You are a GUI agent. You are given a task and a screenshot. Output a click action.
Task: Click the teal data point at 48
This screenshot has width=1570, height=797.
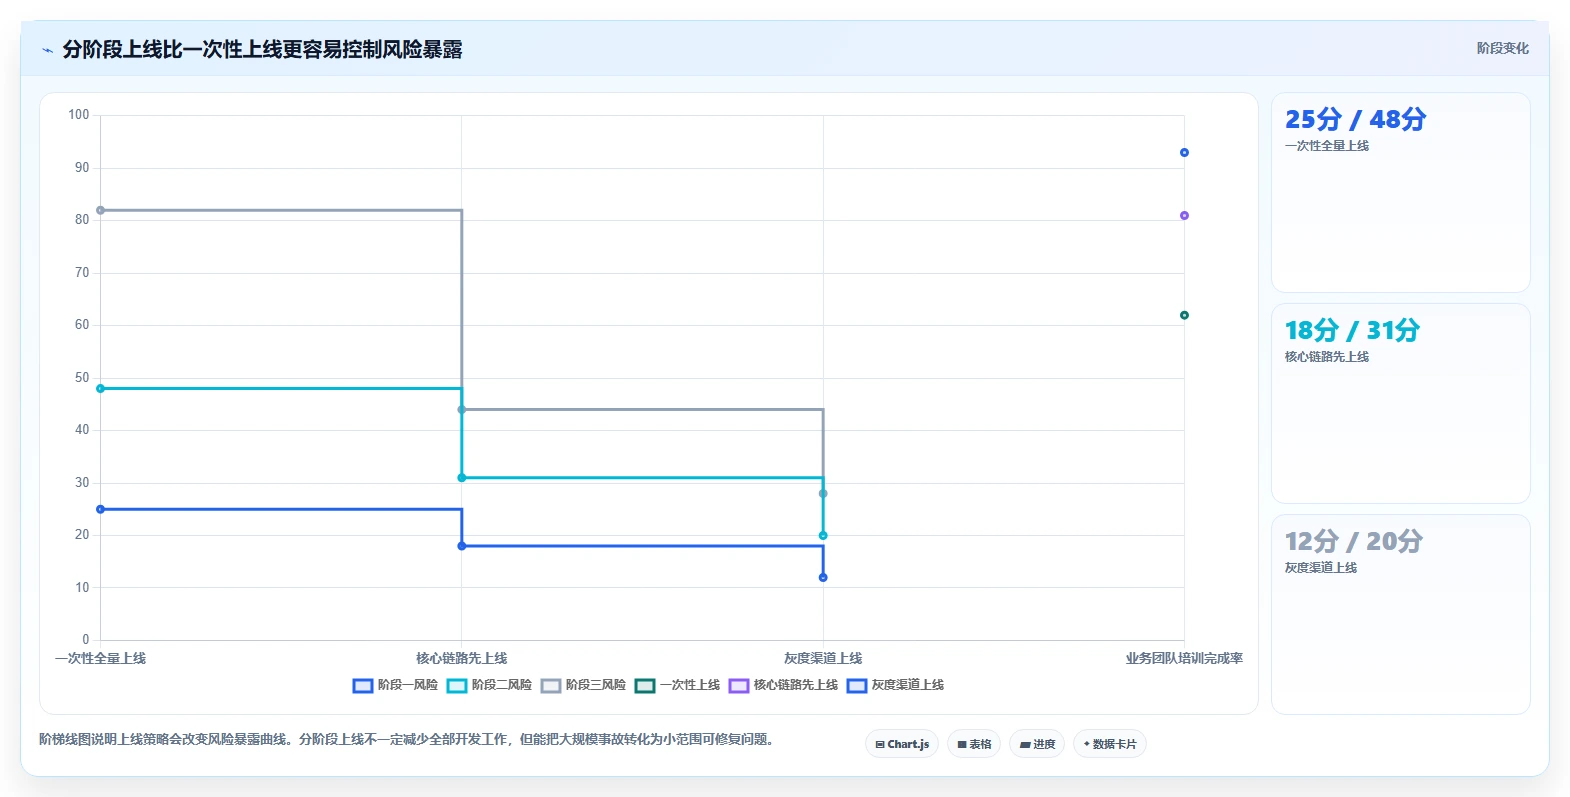100,388
